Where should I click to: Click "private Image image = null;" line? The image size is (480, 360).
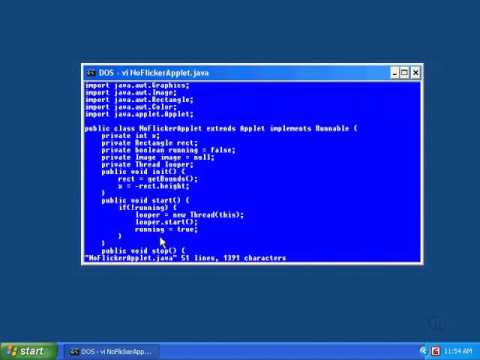[158, 157]
